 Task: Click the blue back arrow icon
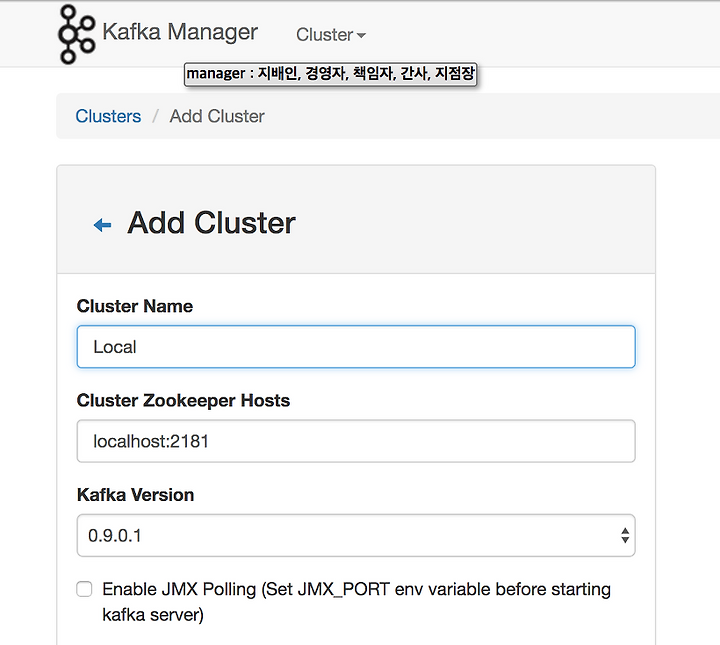[x=102, y=225]
